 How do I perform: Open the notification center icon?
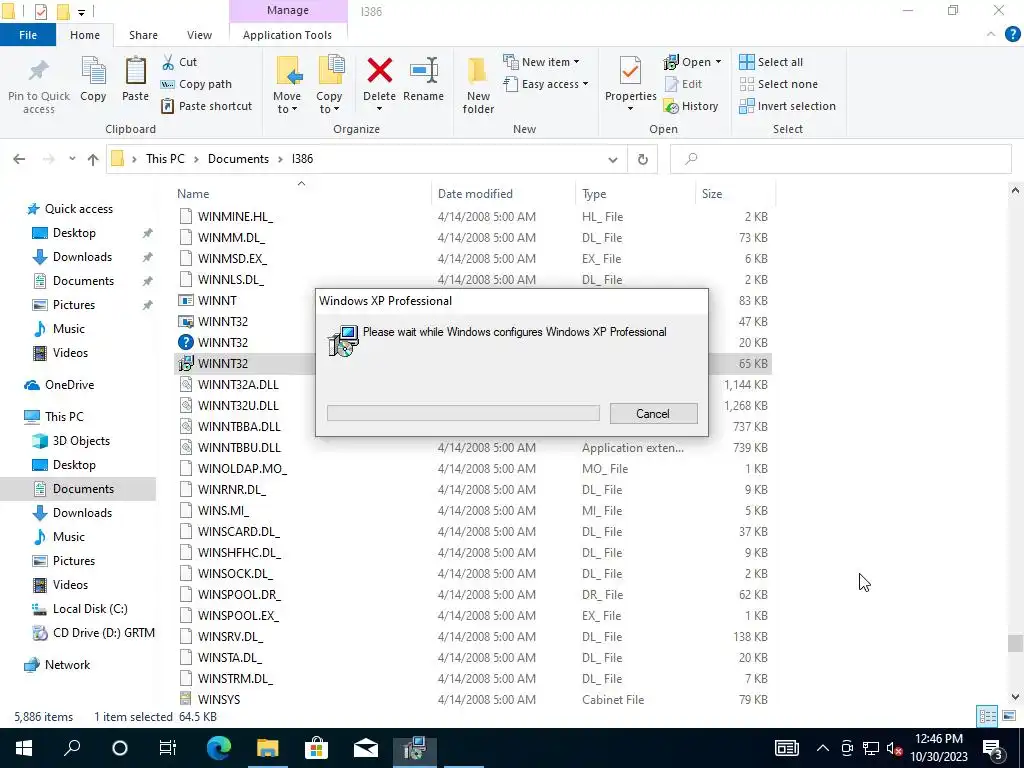tap(993, 748)
